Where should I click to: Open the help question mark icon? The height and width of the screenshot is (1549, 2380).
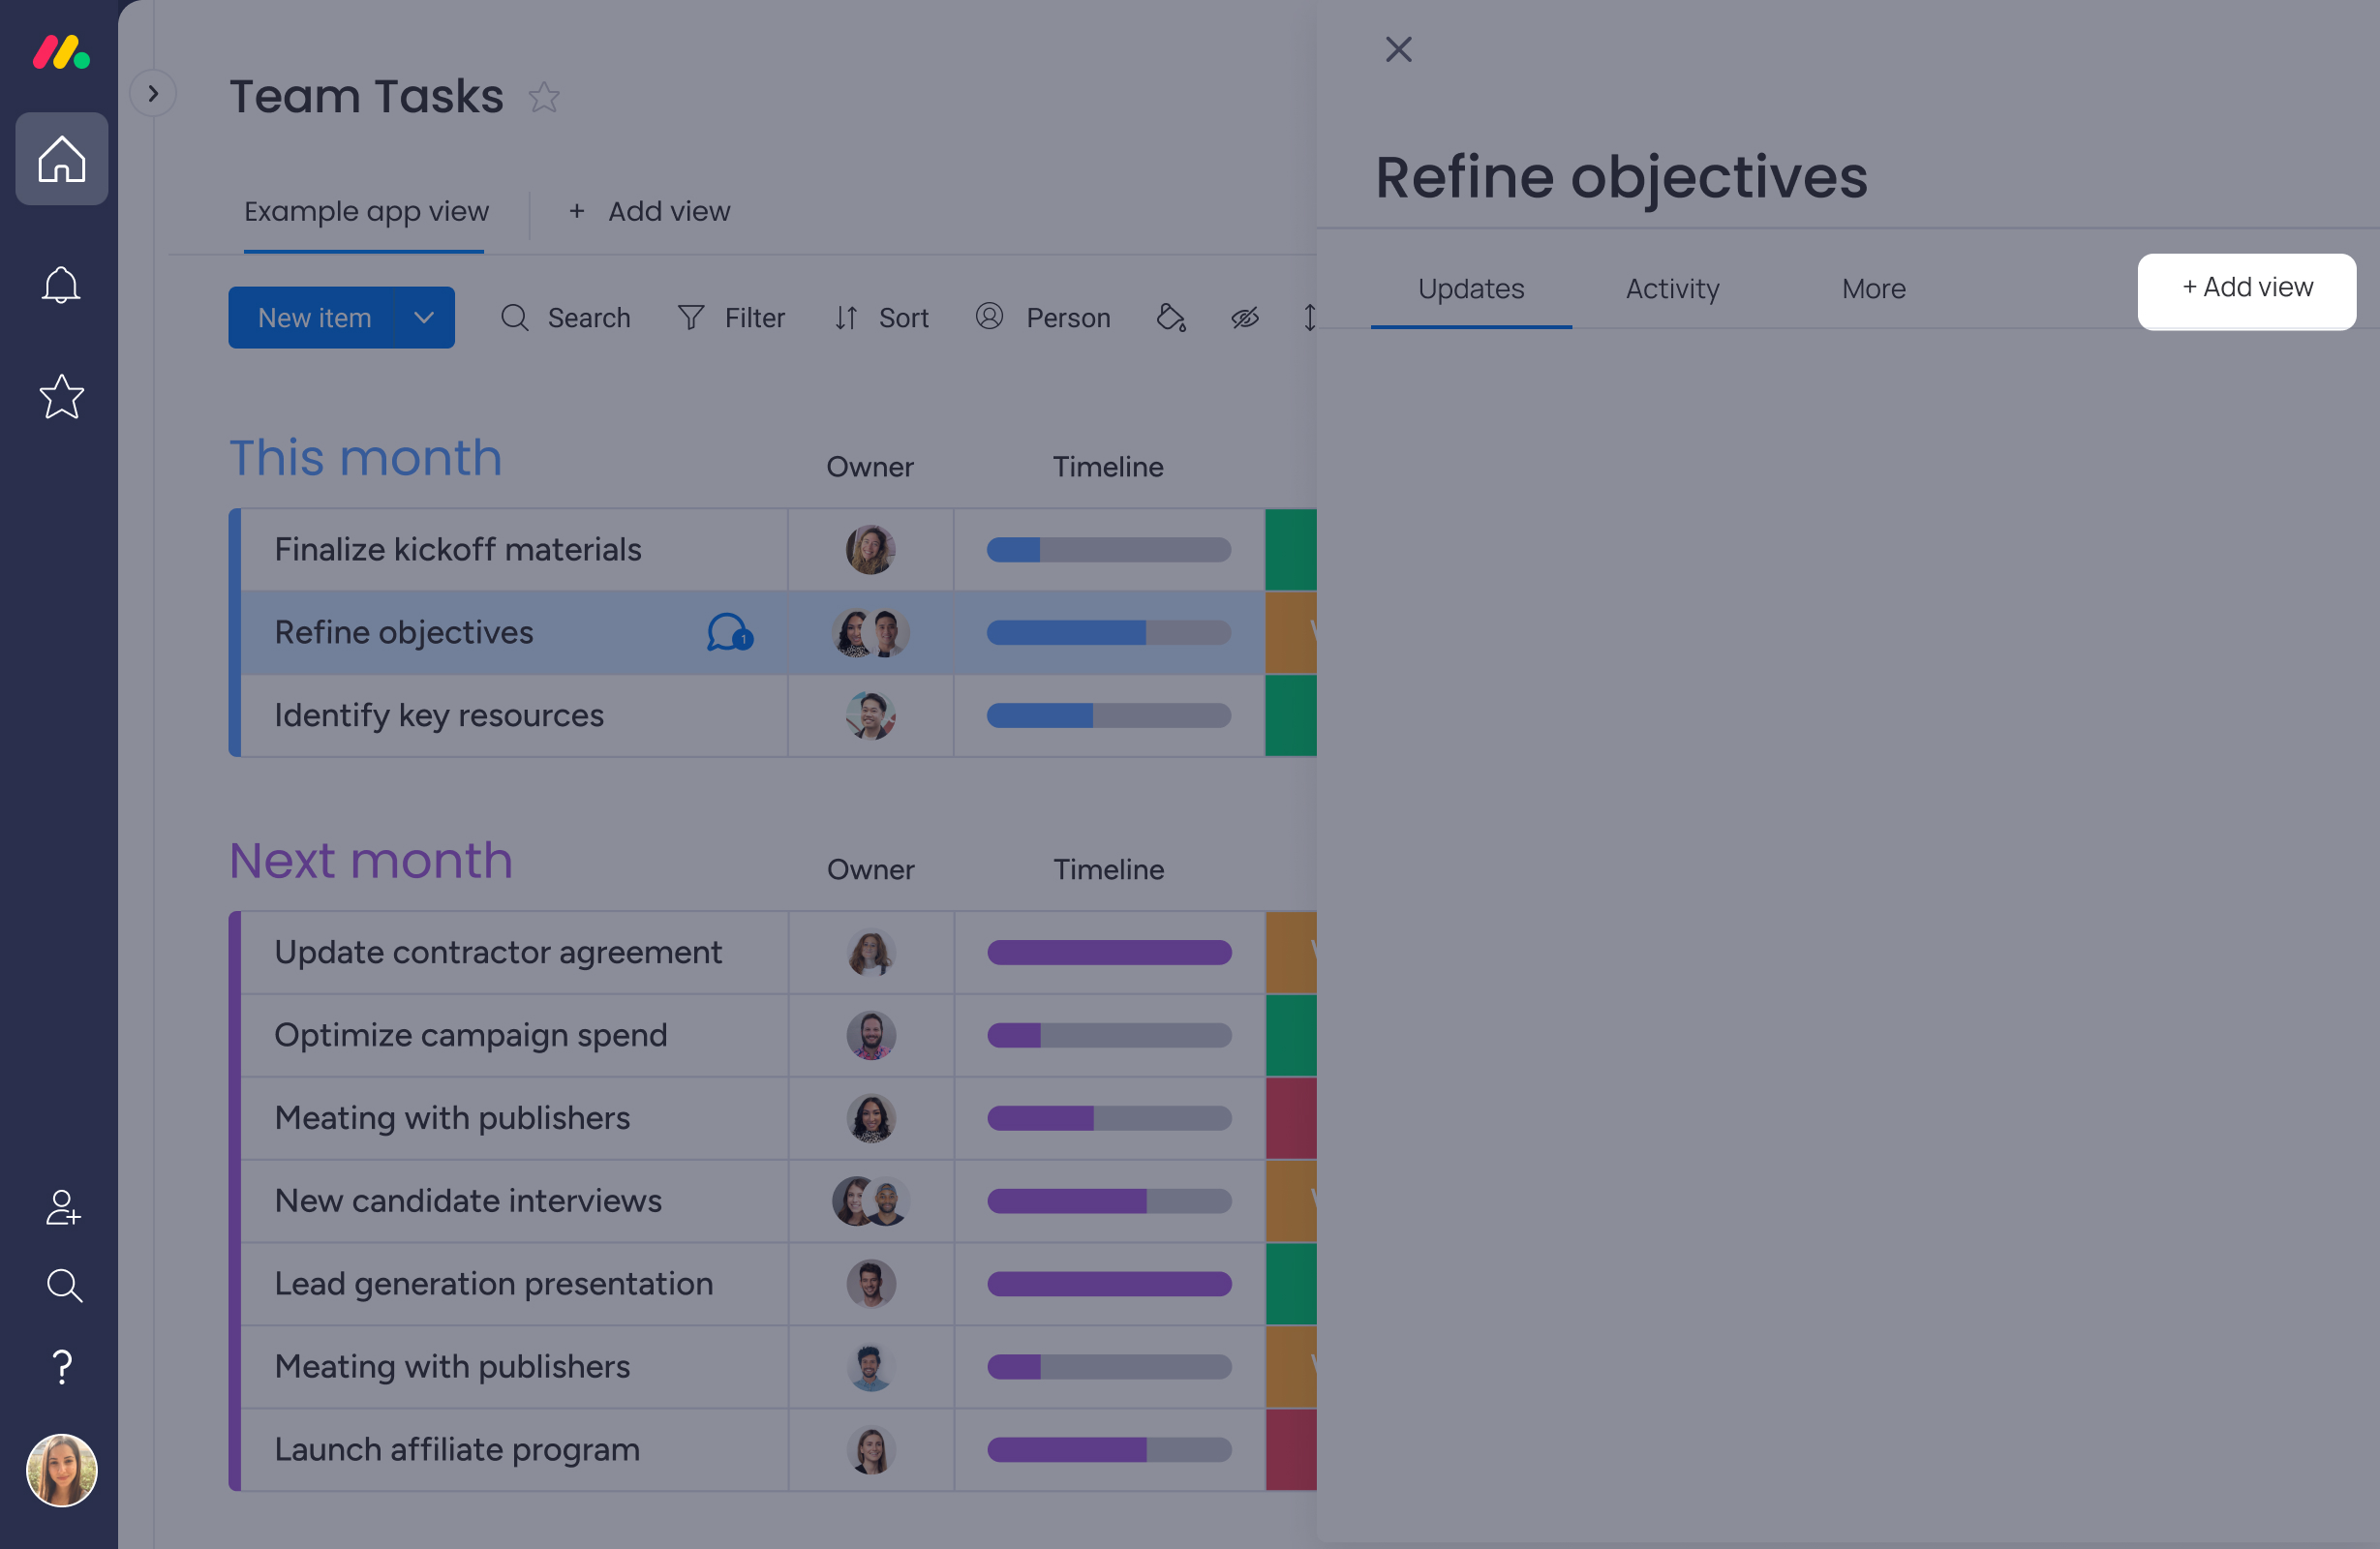coord(62,1366)
